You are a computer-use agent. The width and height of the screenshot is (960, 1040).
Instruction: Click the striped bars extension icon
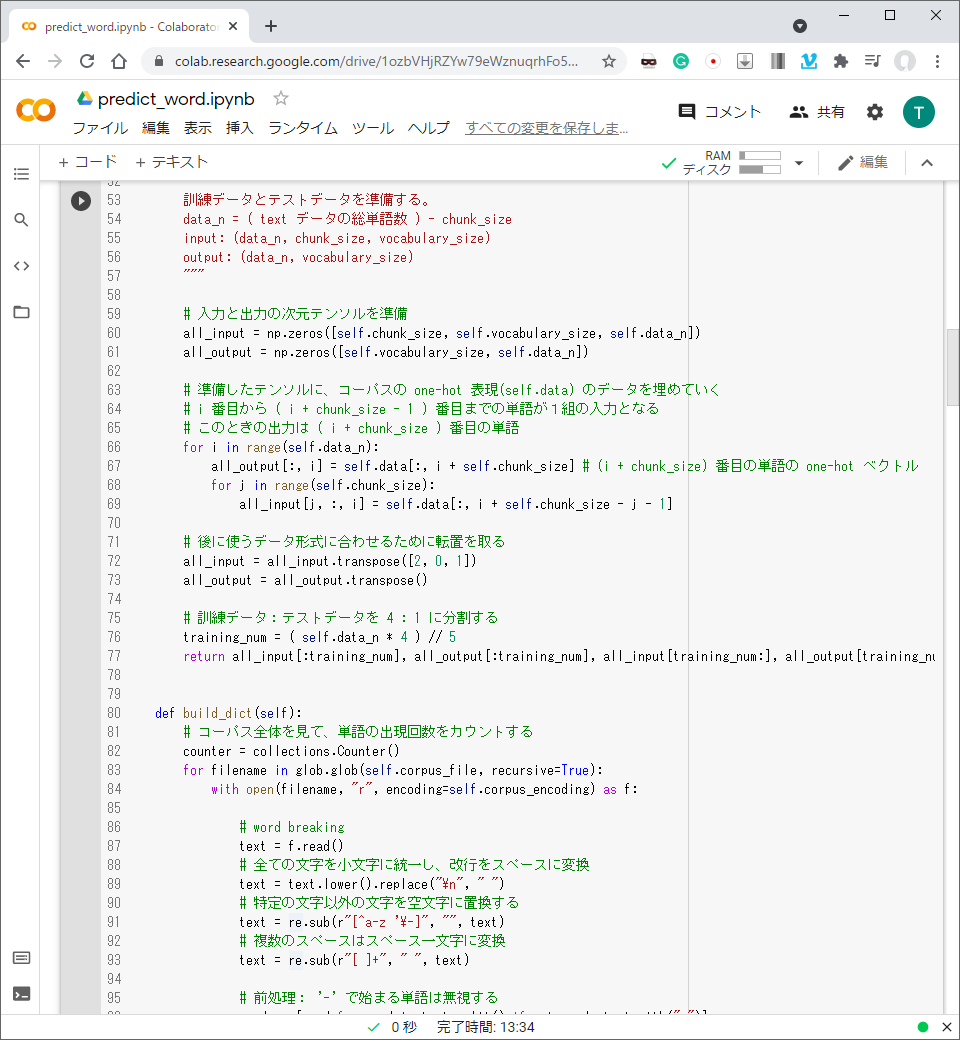click(778, 62)
